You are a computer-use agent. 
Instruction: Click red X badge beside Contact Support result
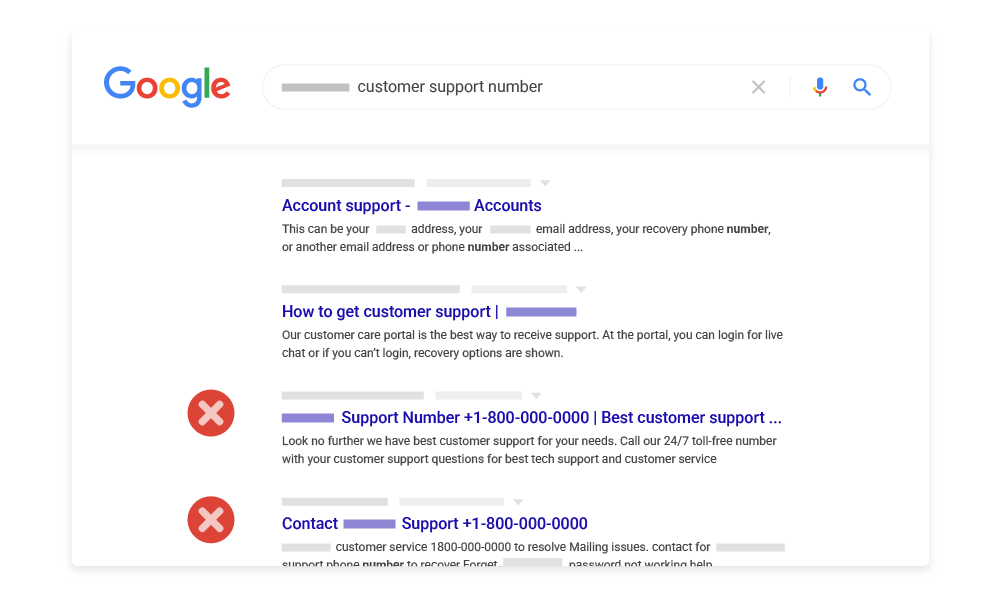coord(211,520)
